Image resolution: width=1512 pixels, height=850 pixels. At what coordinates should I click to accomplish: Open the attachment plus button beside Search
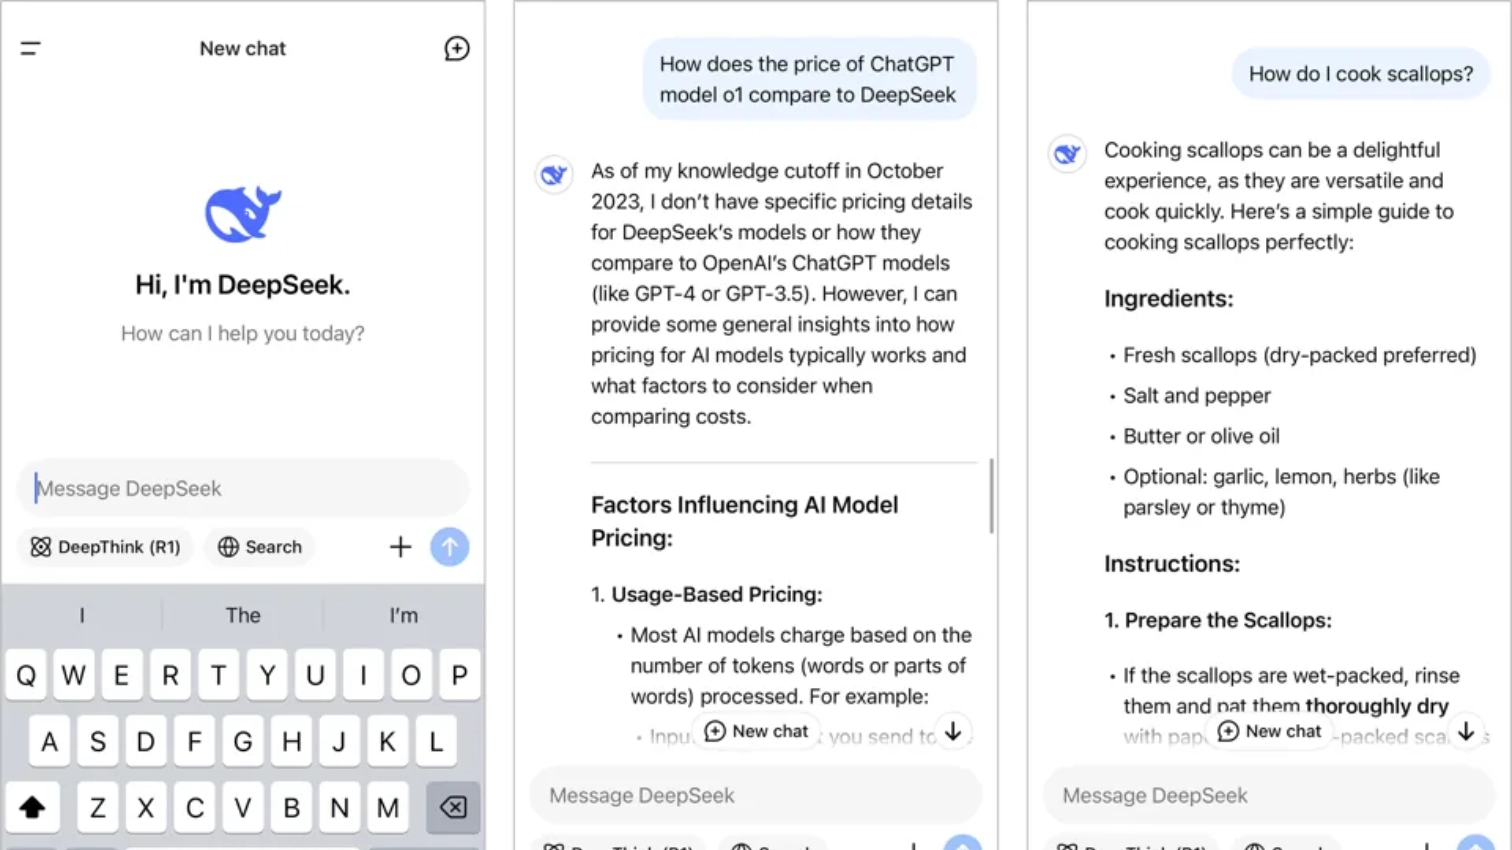(x=400, y=547)
